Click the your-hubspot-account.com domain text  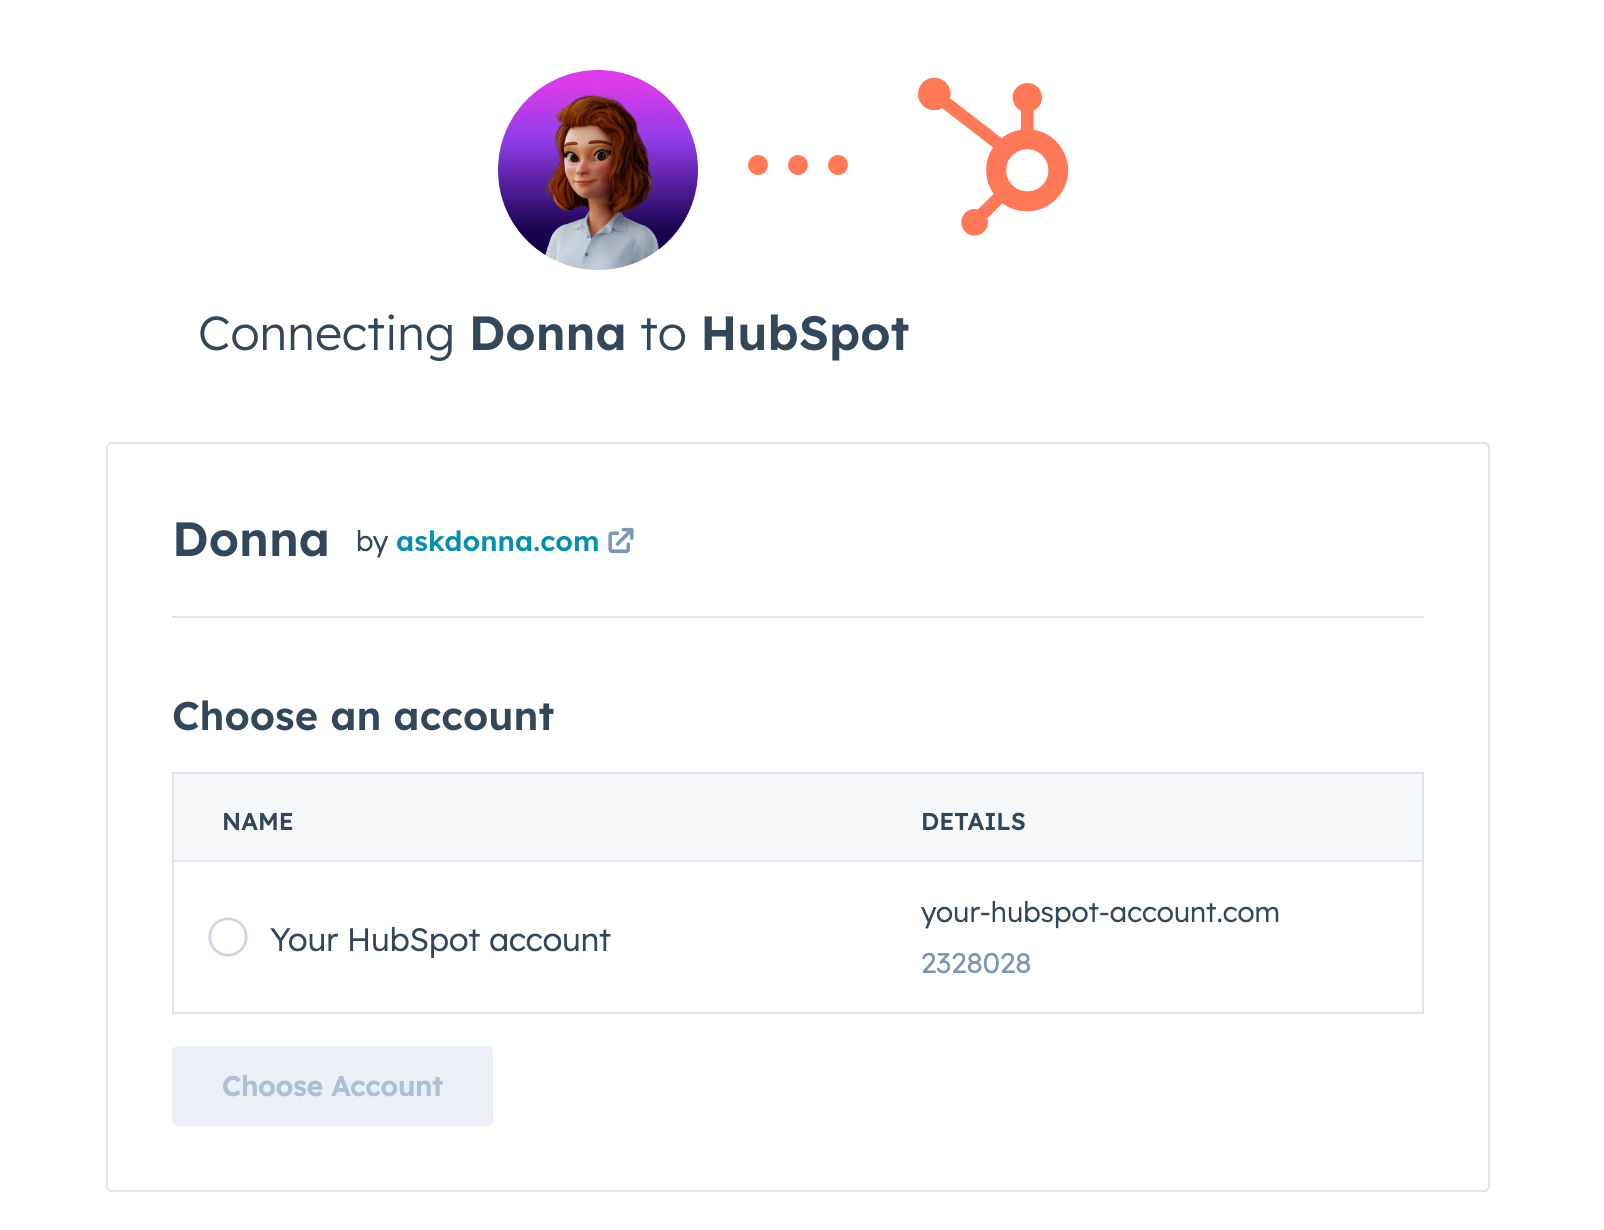coord(1100,912)
